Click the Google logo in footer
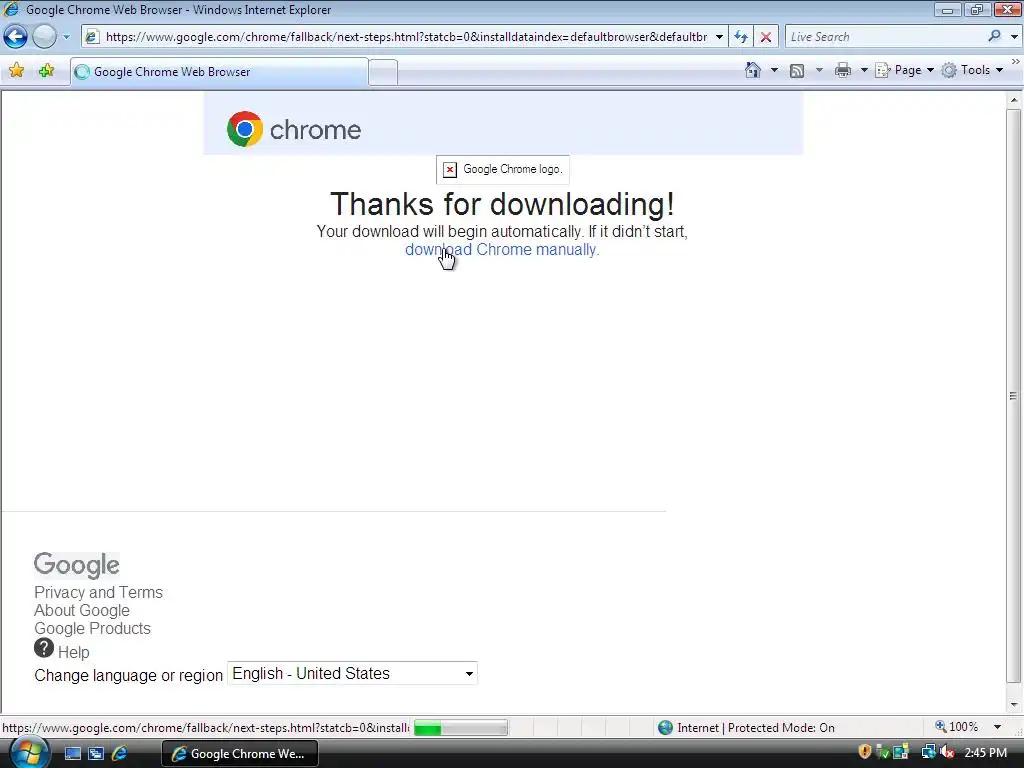The image size is (1024, 768). pyautogui.click(x=77, y=565)
